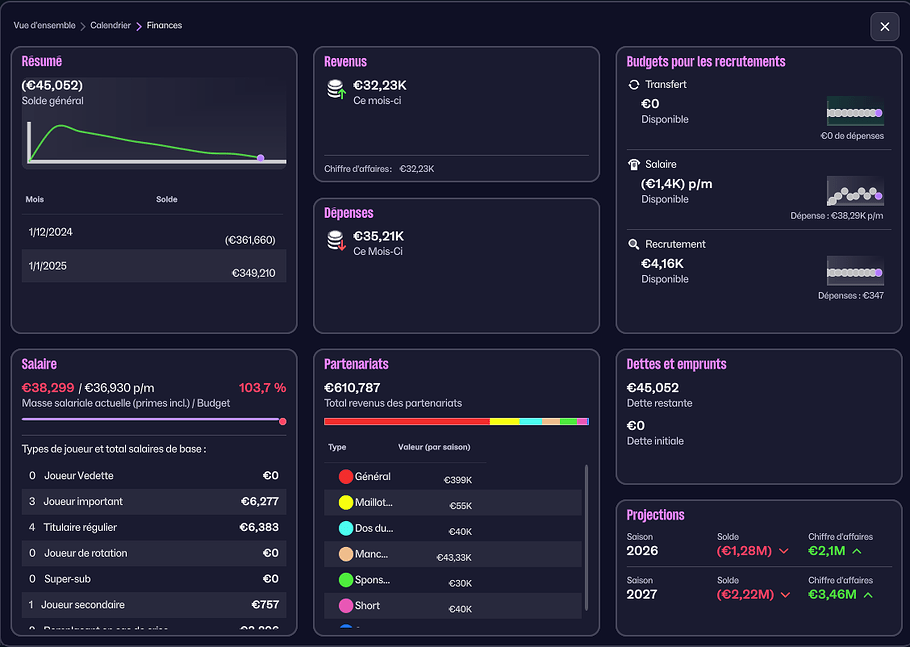This screenshot has width=910, height=647.
Task: Select the 1/12/2024 balance row
Action: point(154,233)
